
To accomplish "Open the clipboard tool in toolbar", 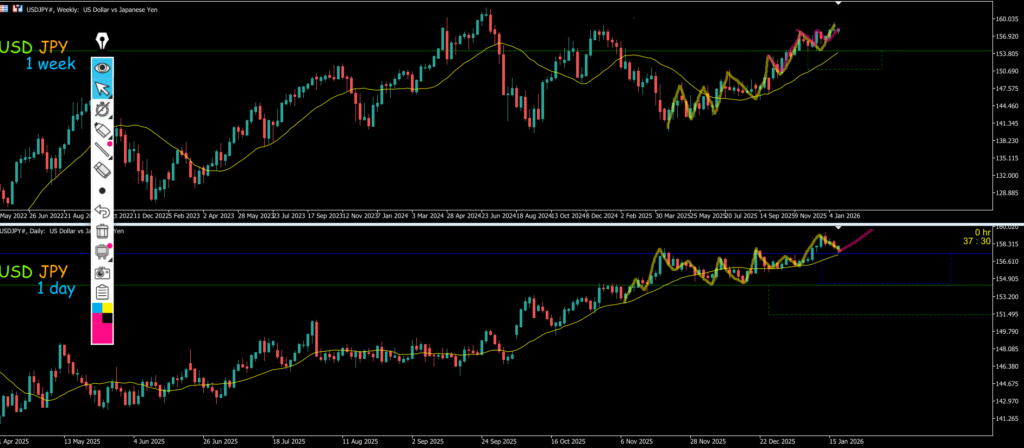I will tap(102, 292).
